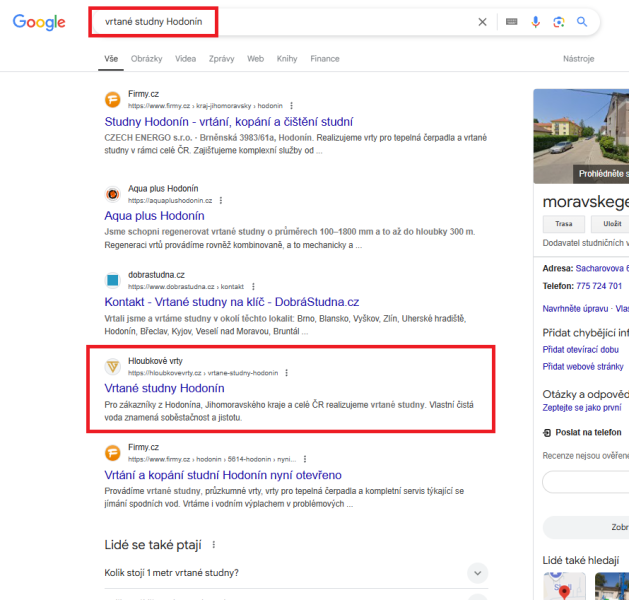Open the Nástroje search tools
Image resolution: width=629 pixels, height=600 pixels.
tap(578, 59)
